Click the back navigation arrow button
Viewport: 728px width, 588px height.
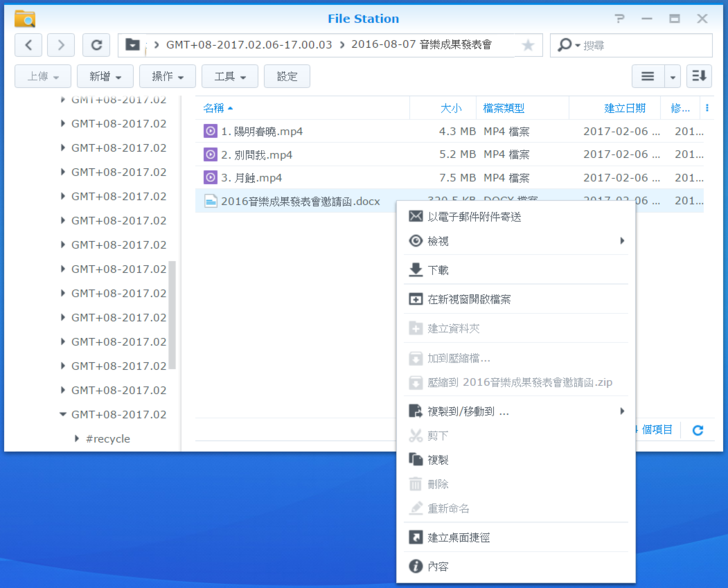(28, 45)
